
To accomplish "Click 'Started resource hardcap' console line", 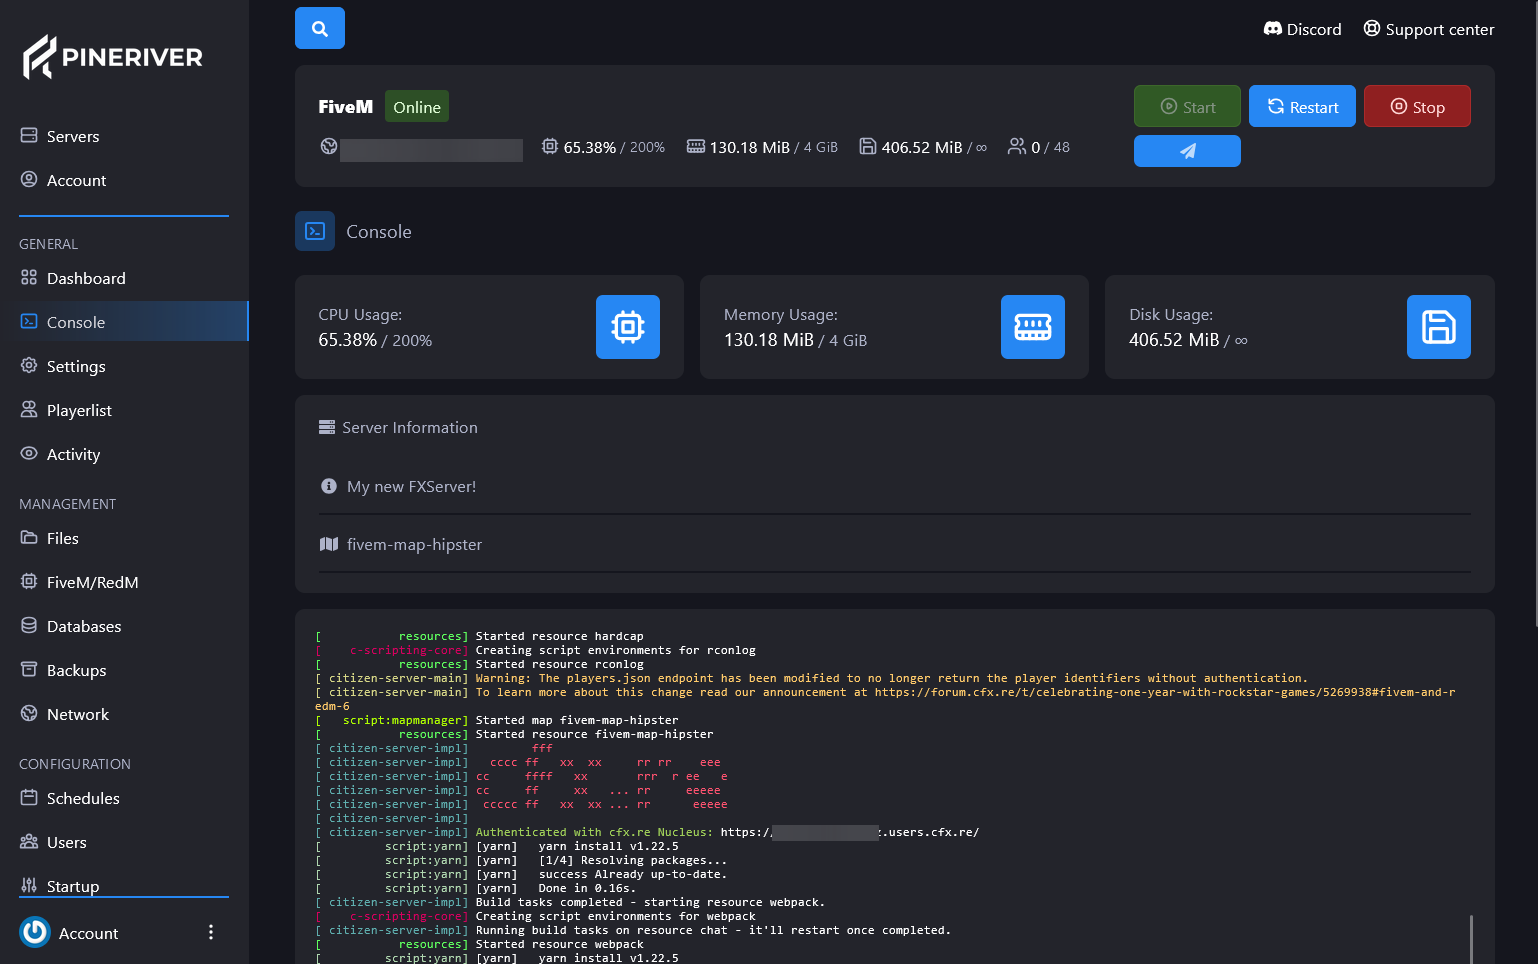I will point(559,636).
